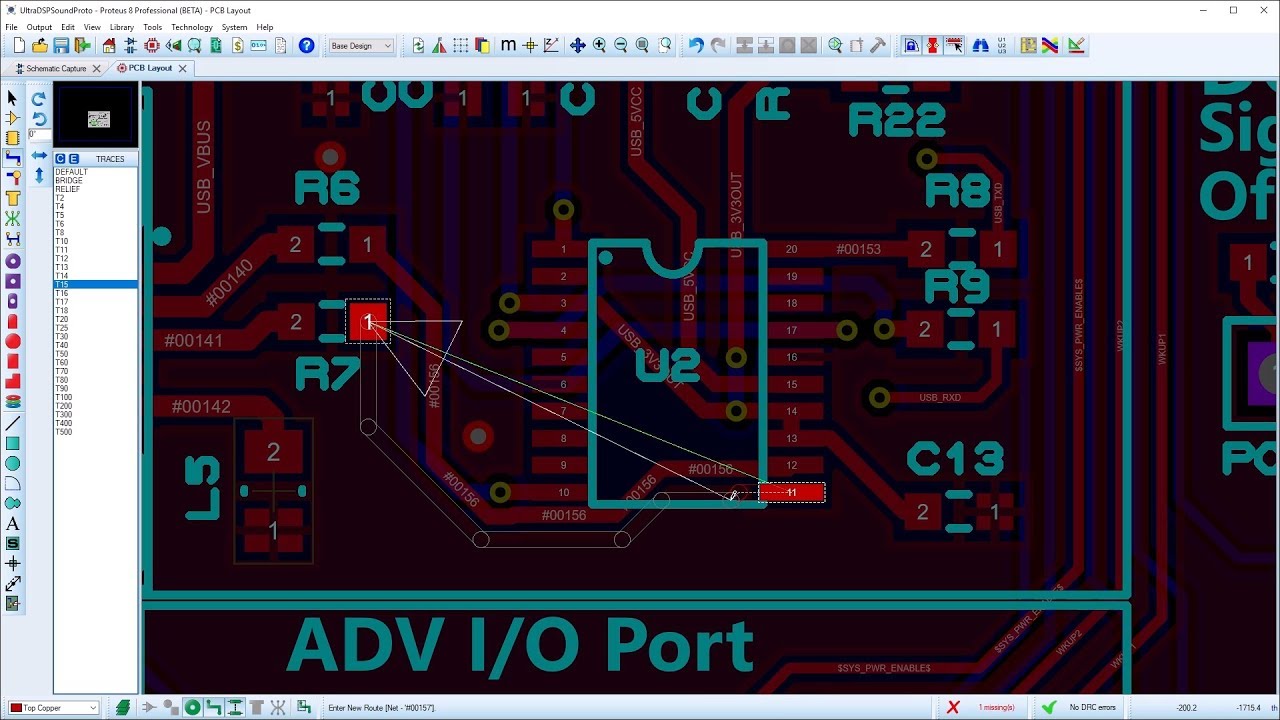Open the Library menu
The image size is (1280, 720).
(122, 27)
